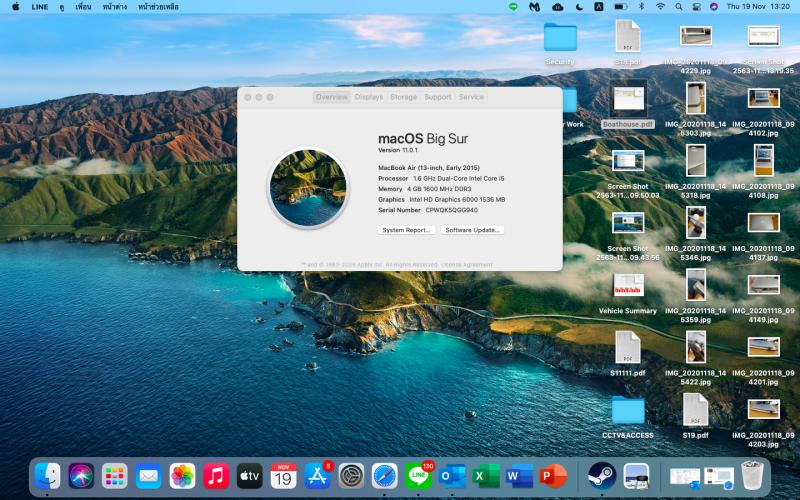Launch Microsoft Word from Dock
This screenshot has width=800, height=500.
click(x=519, y=476)
